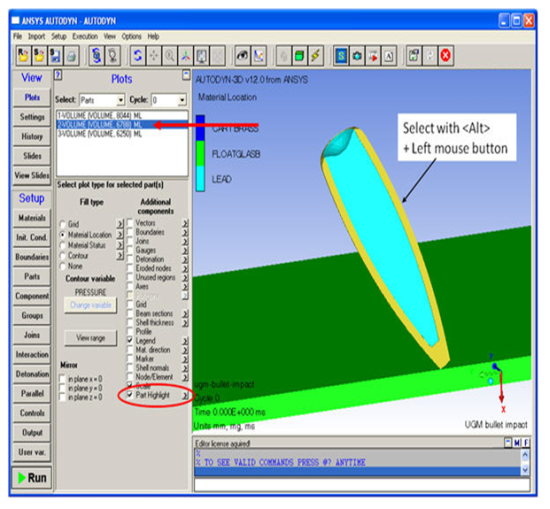Click the red circle X stop icon
Image resolution: width=550 pixels, height=509 pixels.
[445, 55]
